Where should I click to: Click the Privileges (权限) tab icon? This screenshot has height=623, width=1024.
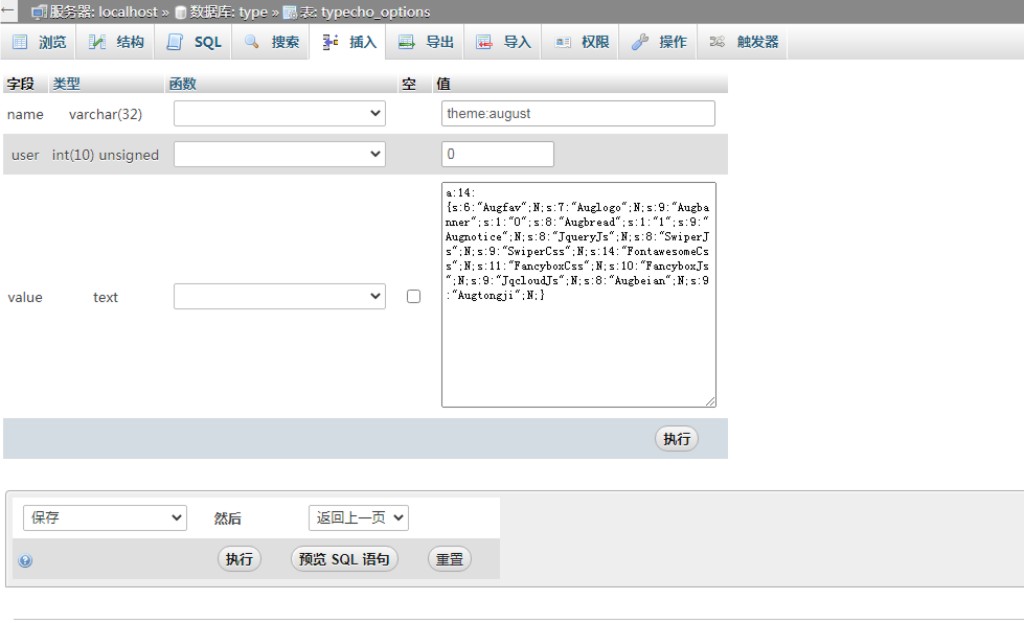click(x=562, y=42)
